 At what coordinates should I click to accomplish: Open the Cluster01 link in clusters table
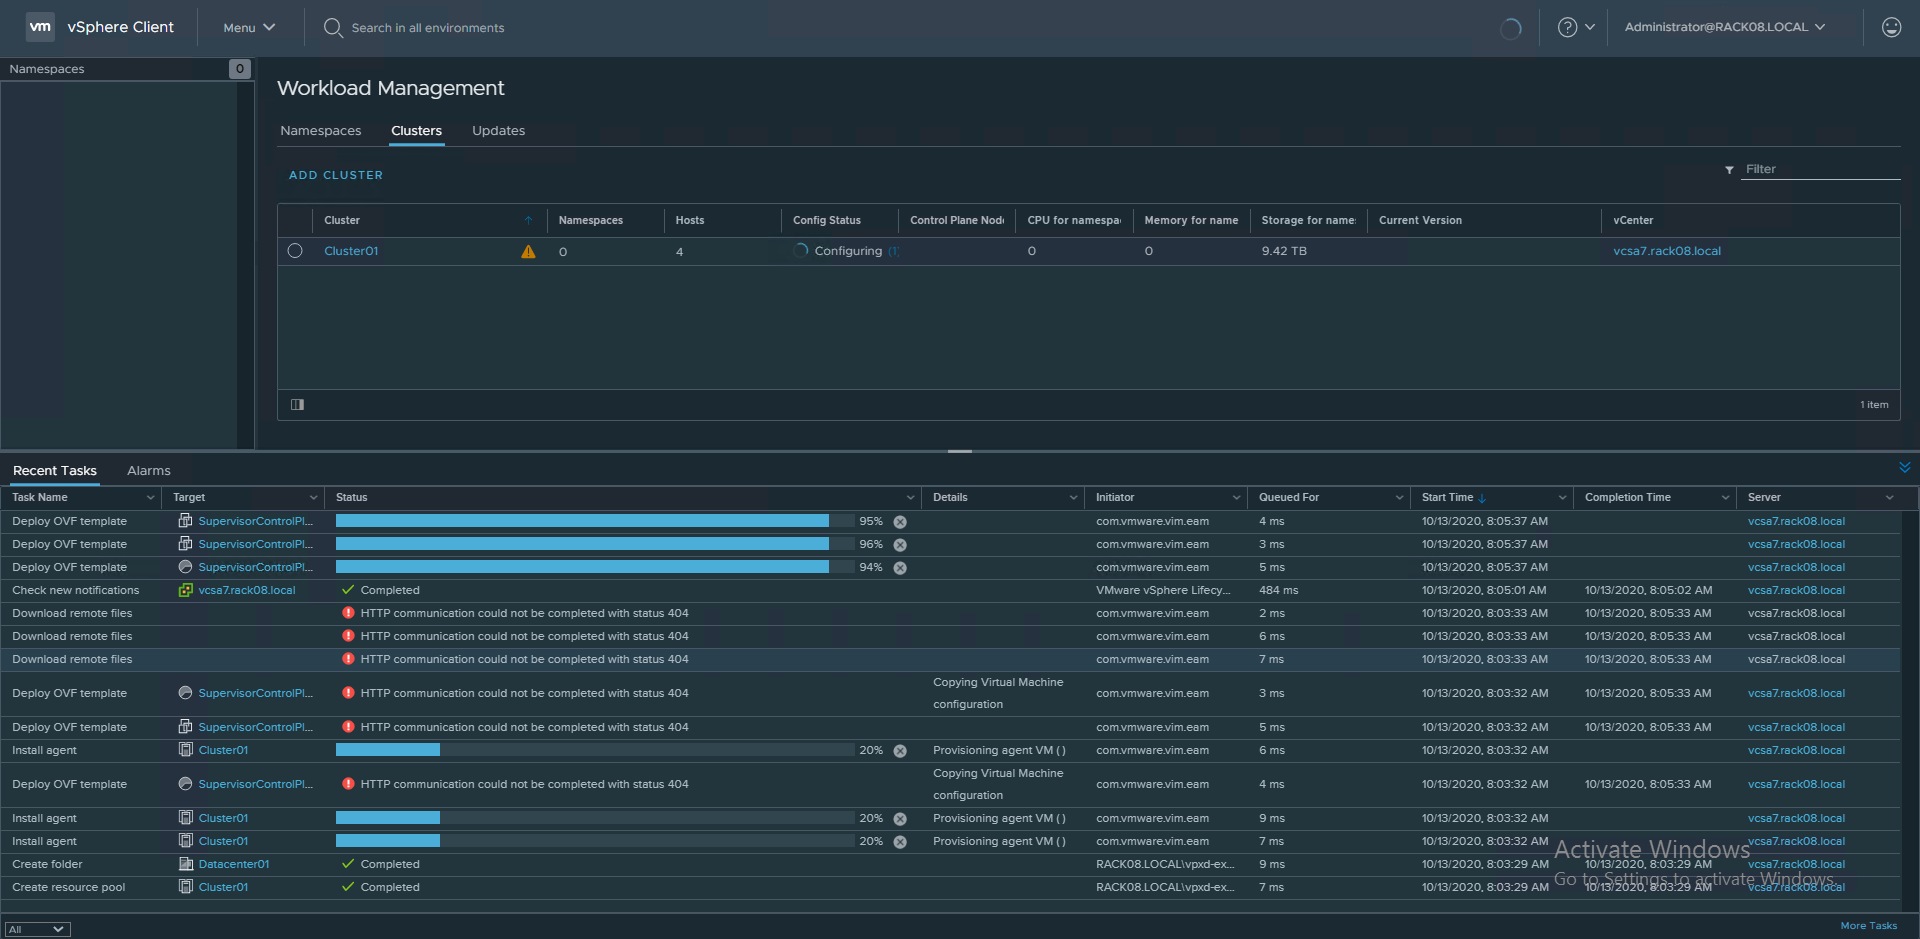pyautogui.click(x=351, y=251)
